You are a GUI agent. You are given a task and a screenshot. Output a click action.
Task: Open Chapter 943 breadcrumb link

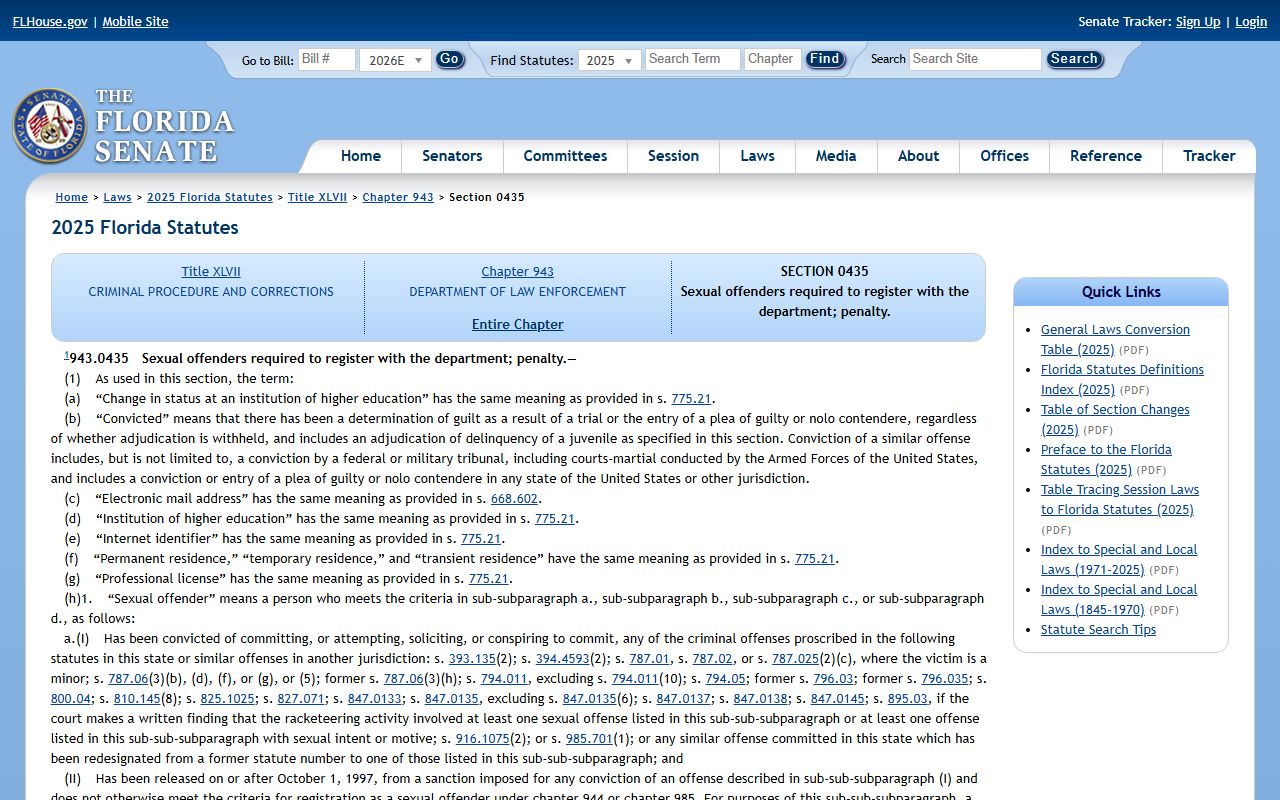398,197
